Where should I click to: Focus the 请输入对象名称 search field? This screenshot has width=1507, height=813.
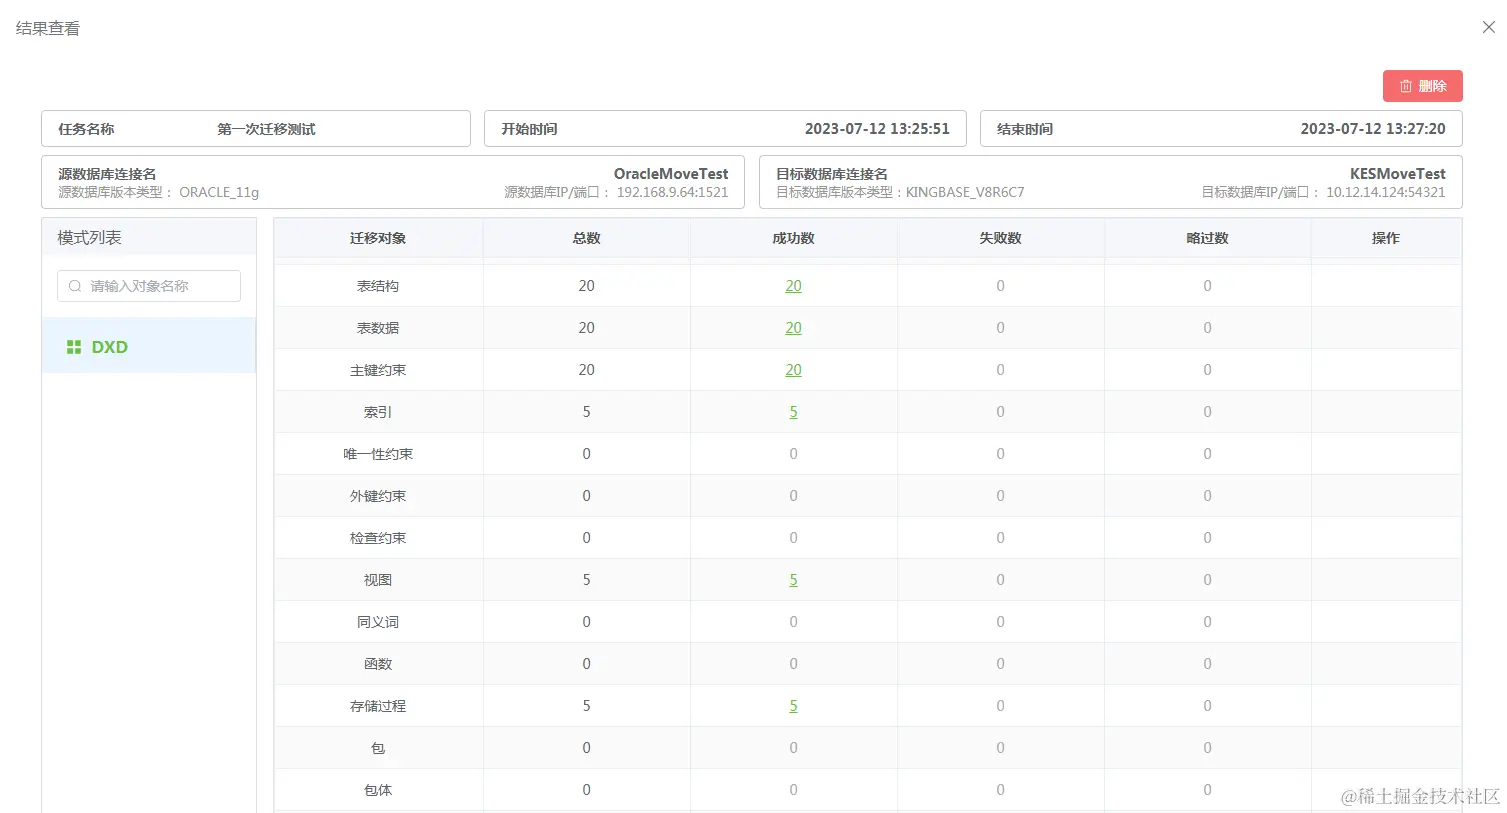149,286
